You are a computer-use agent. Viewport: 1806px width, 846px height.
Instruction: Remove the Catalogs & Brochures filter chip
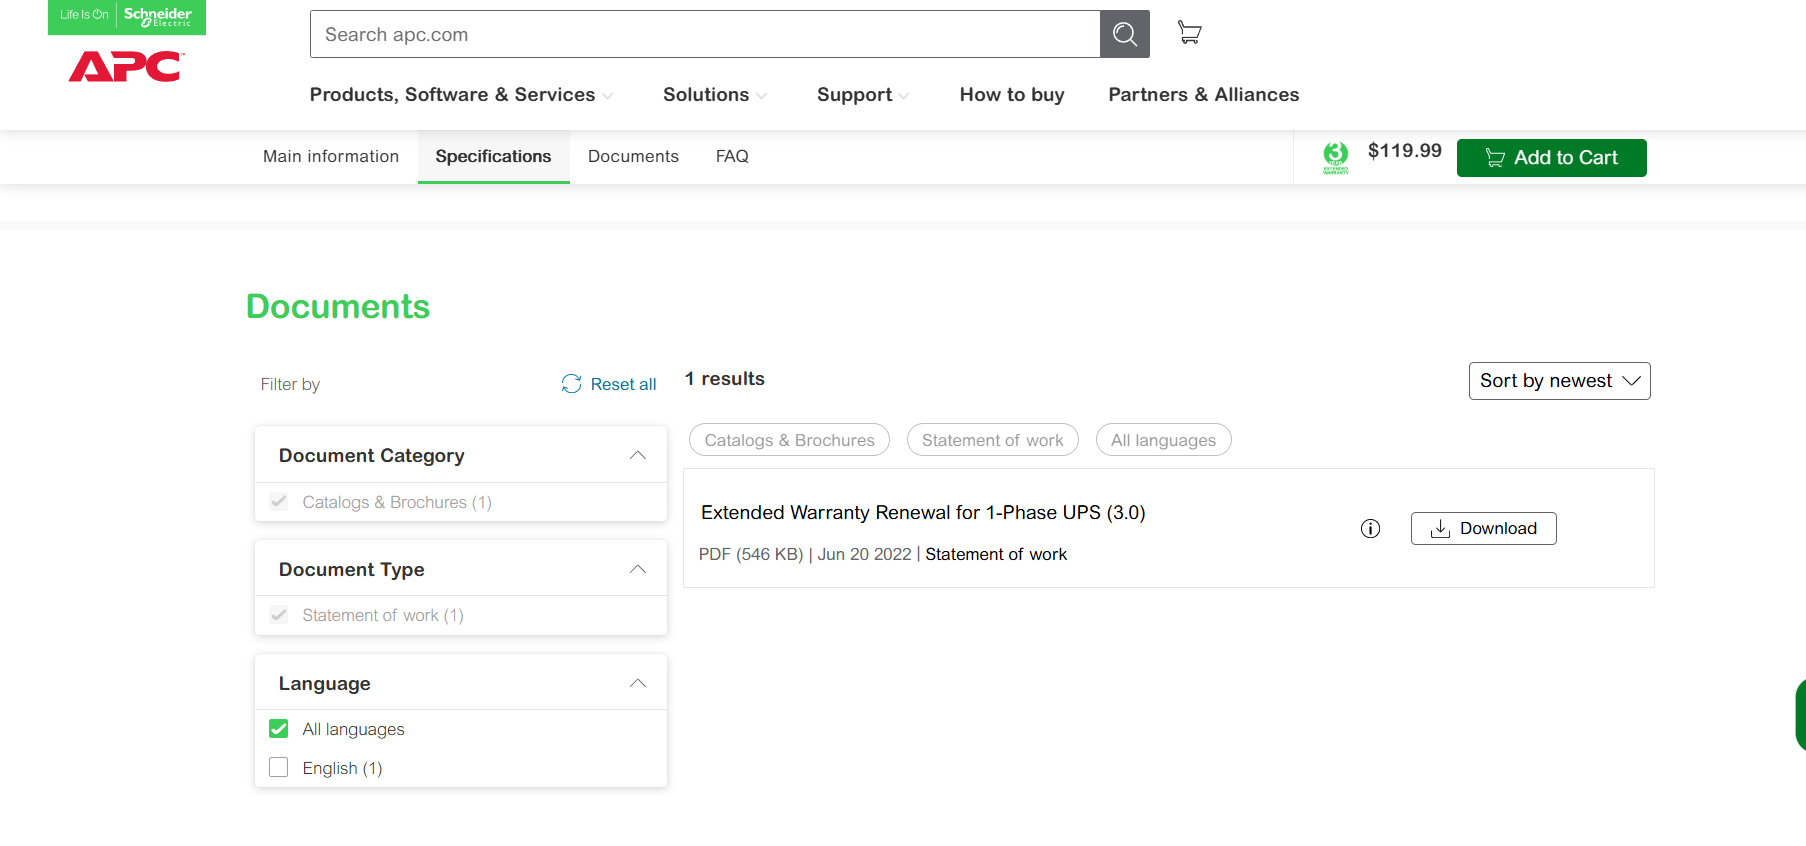(x=789, y=440)
